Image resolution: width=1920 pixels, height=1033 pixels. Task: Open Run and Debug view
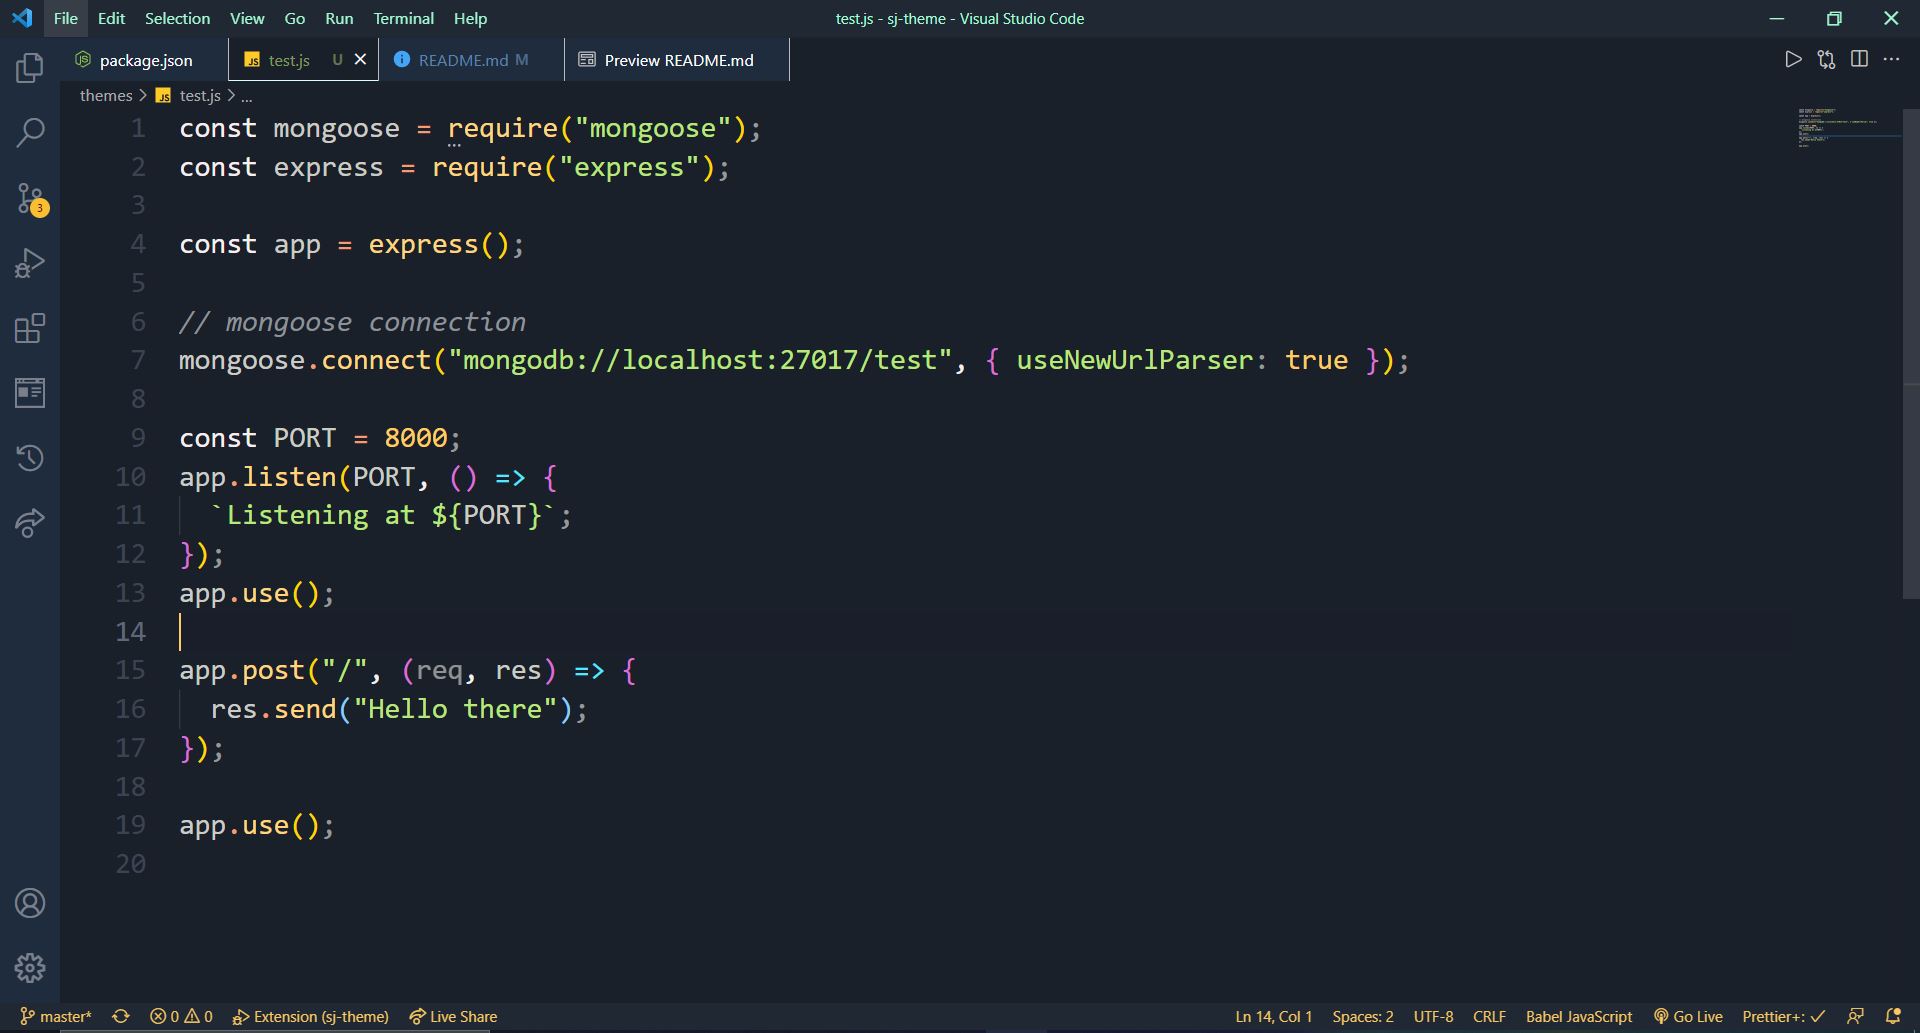[30, 263]
